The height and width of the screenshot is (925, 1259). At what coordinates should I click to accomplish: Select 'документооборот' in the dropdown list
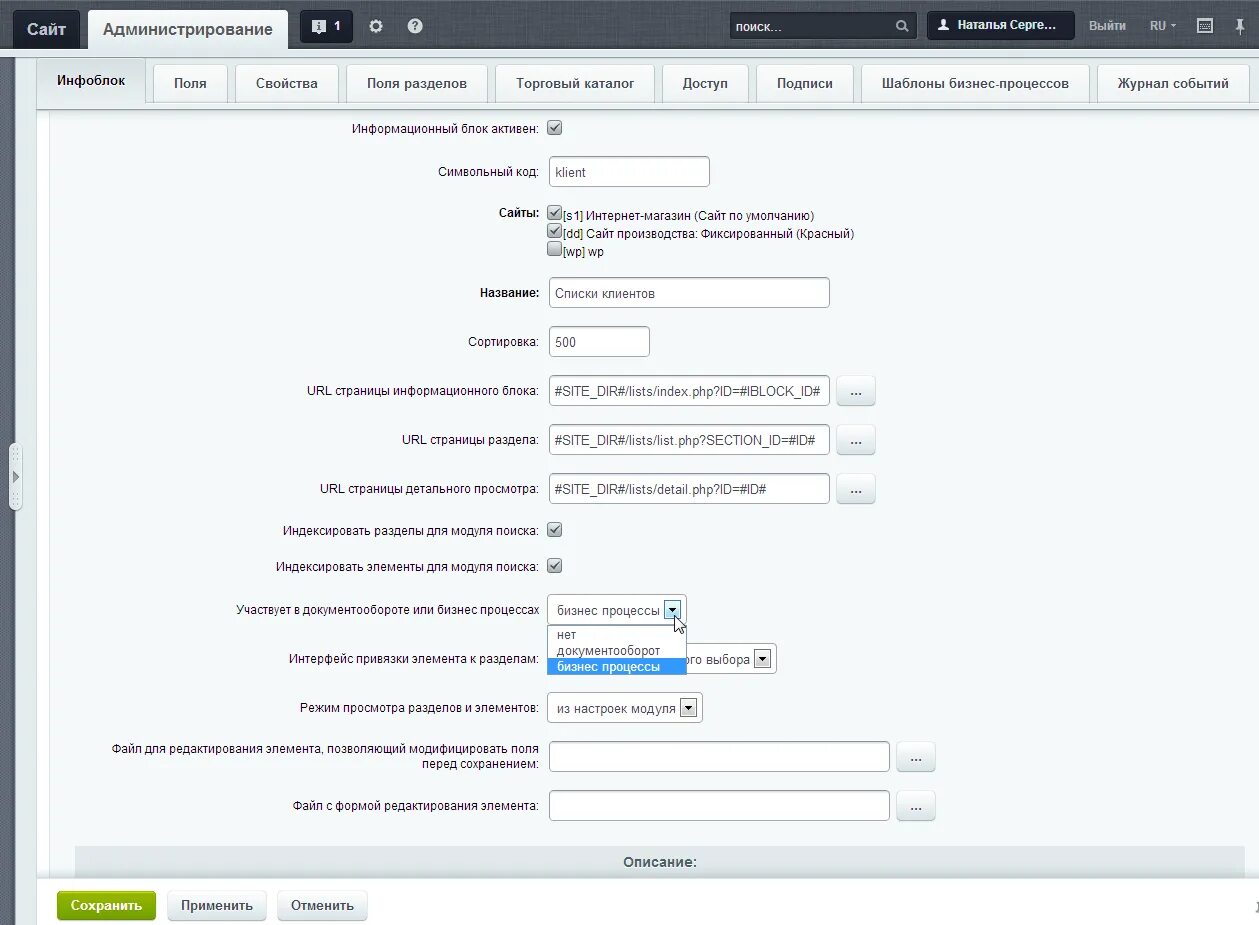(x=617, y=650)
